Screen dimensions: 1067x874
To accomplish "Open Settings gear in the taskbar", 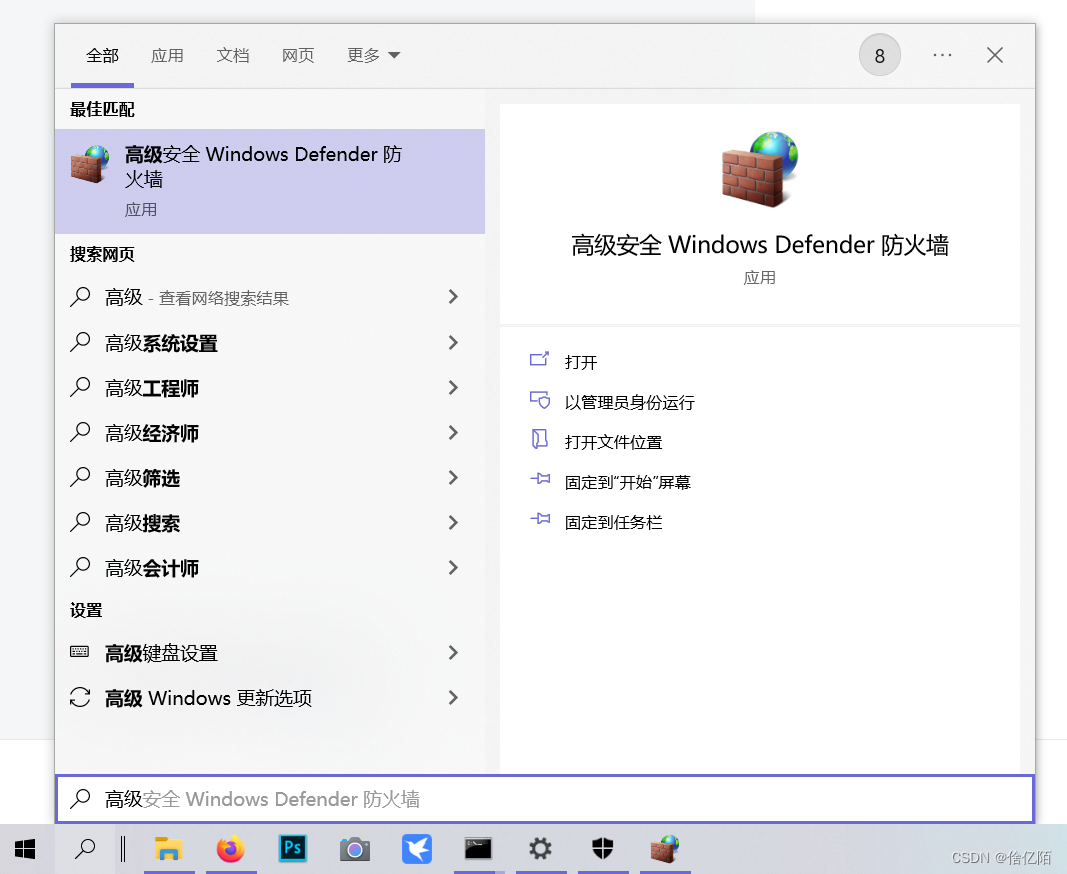I will 540,849.
